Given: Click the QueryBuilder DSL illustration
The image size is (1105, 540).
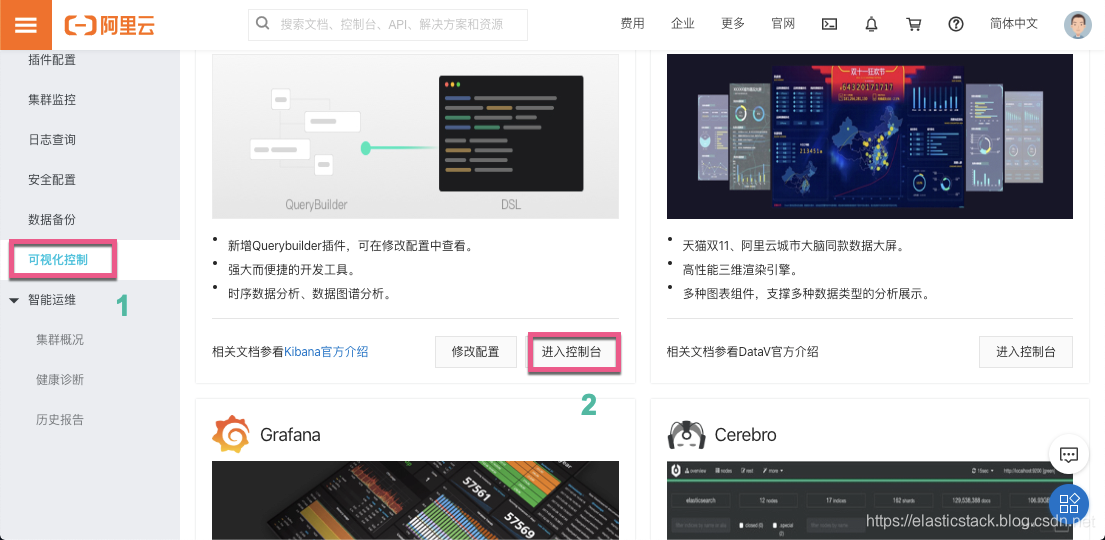Looking at the screenshot, I should pyautogui.click(x=415, y=136).
